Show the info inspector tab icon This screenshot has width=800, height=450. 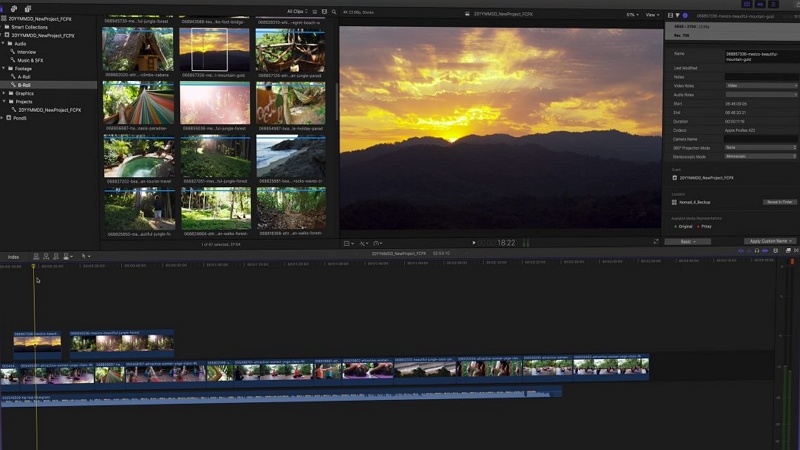[685, 16]
